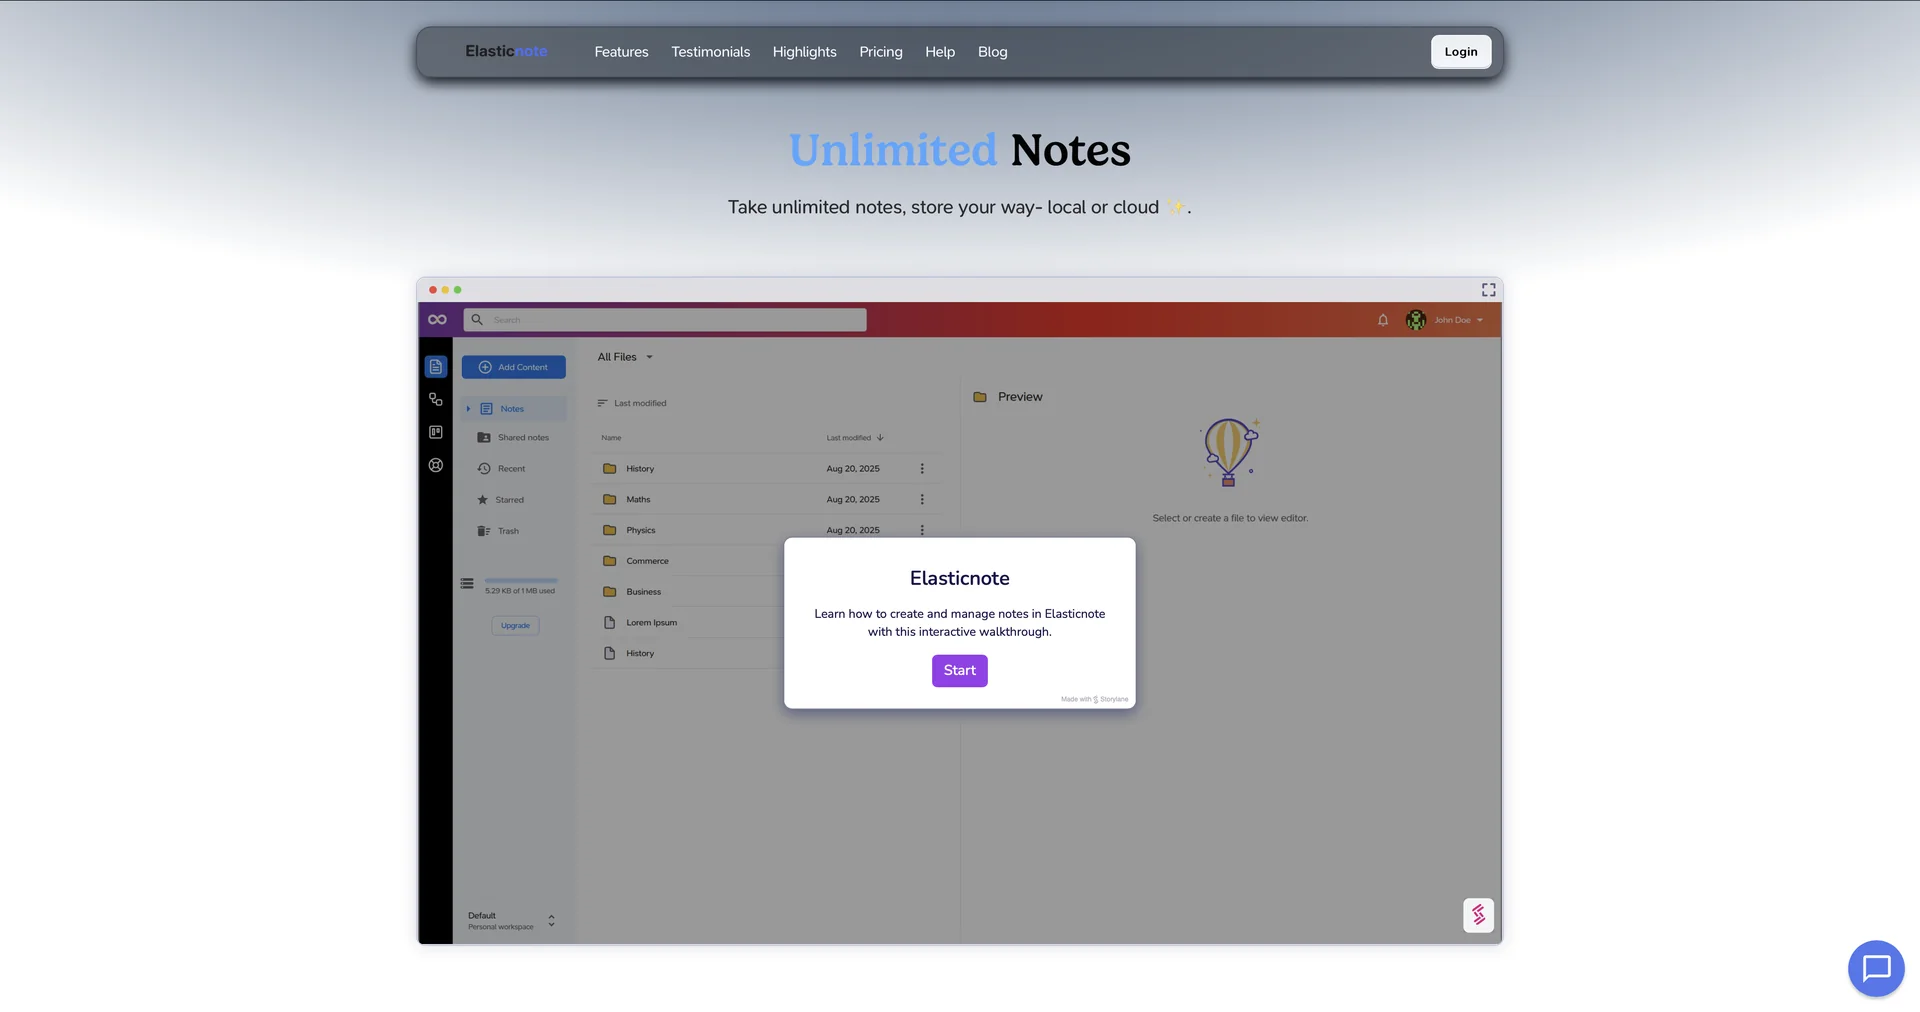Click the Storylane icon in the bottom-right corner
This screenshot has width=1920, height=1012.
(1478, 915)
